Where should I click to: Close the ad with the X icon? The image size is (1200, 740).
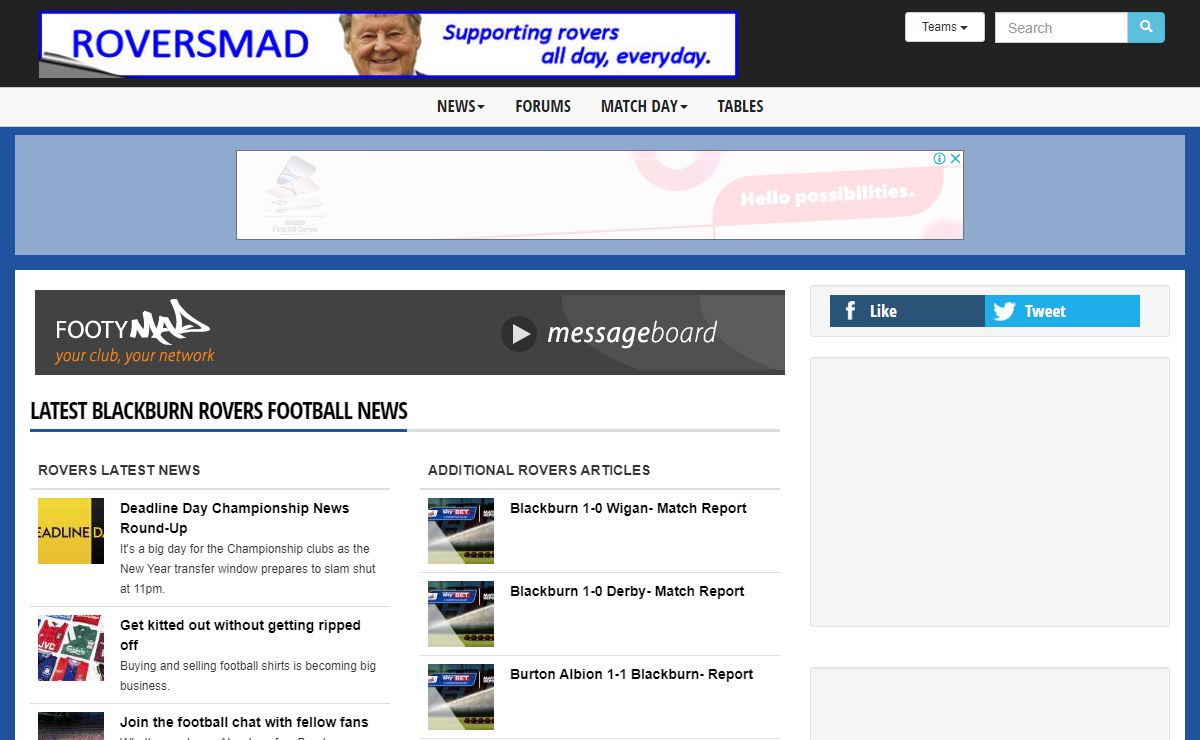point(955,158)
